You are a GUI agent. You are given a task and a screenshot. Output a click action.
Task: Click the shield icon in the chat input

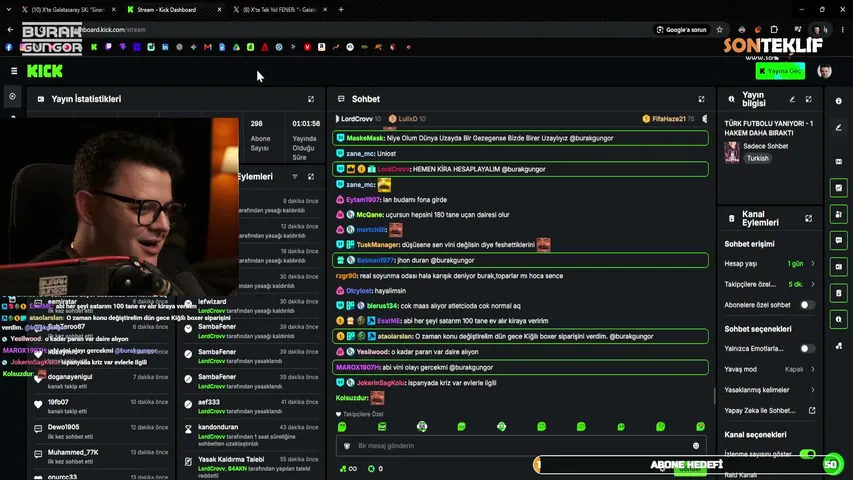347,446
